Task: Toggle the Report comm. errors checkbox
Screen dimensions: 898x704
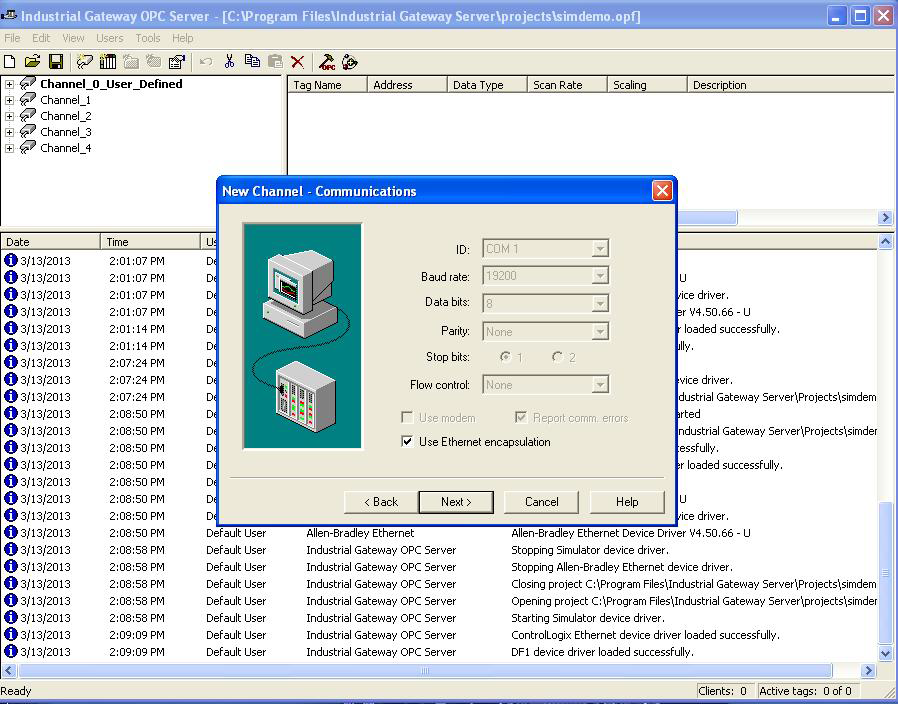Action: tap(521, 418)
